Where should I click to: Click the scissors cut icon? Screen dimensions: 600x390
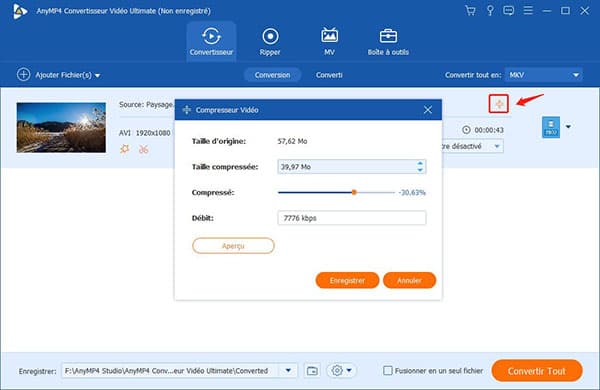143,149
